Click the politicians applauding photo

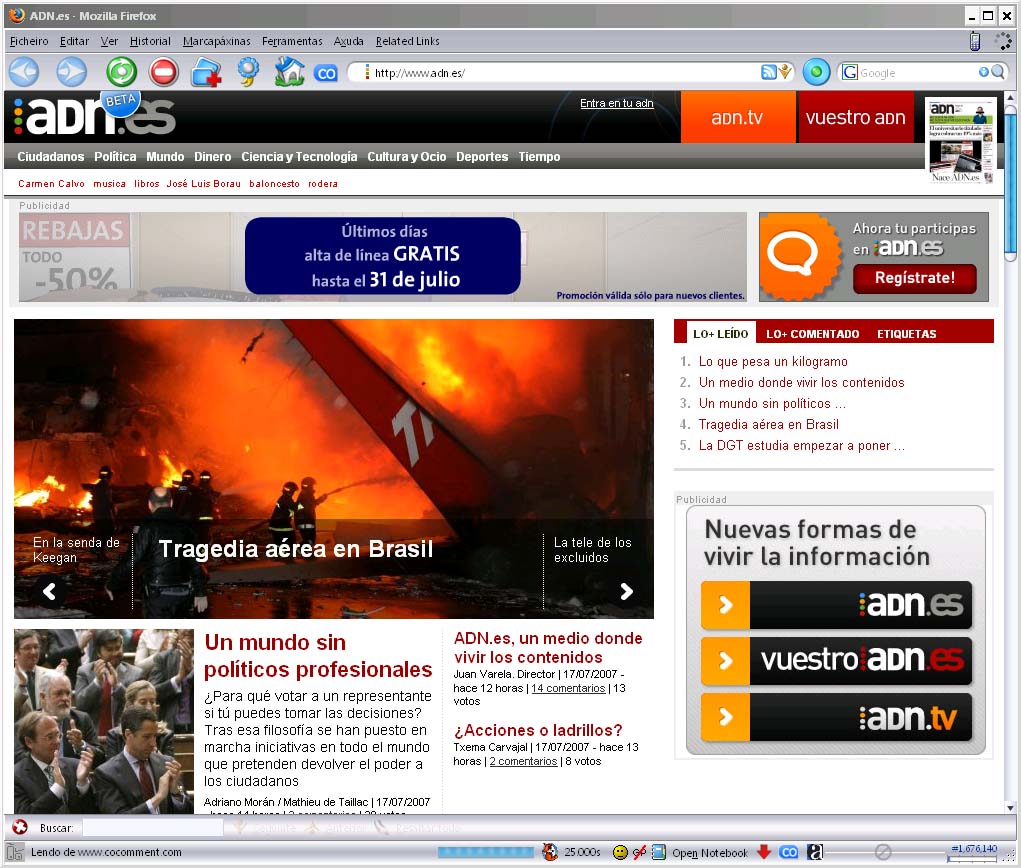pos(104,721)
